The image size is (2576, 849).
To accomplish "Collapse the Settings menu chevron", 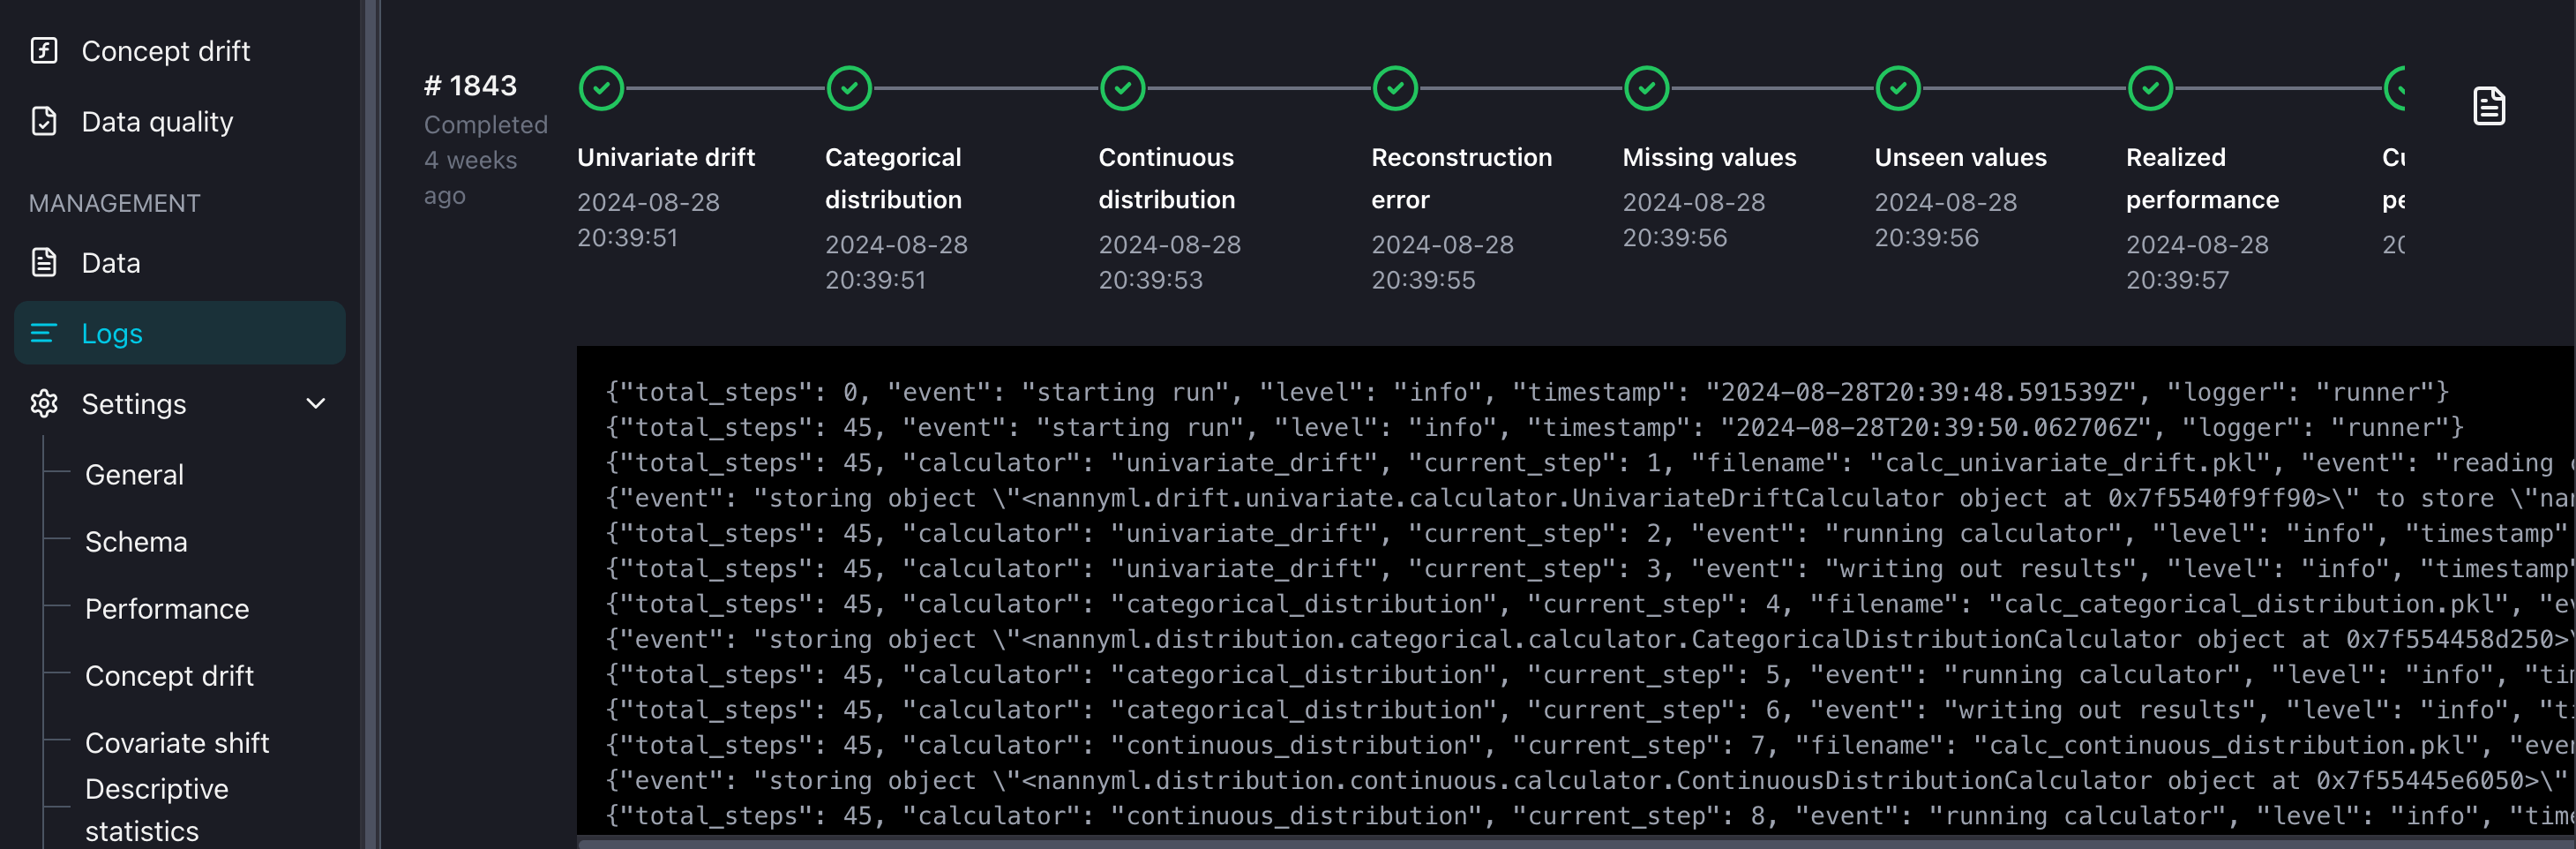I will 316,404.
